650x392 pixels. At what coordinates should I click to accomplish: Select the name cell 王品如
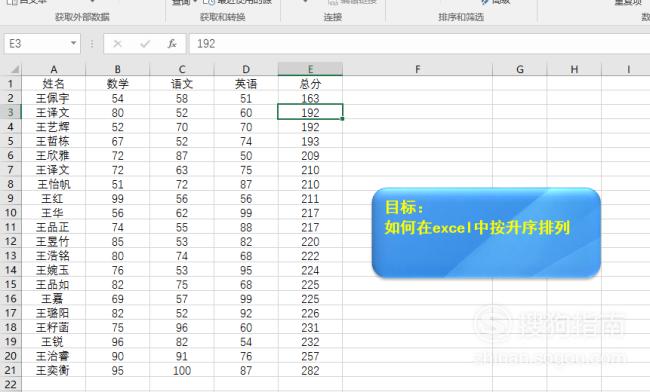53,284
